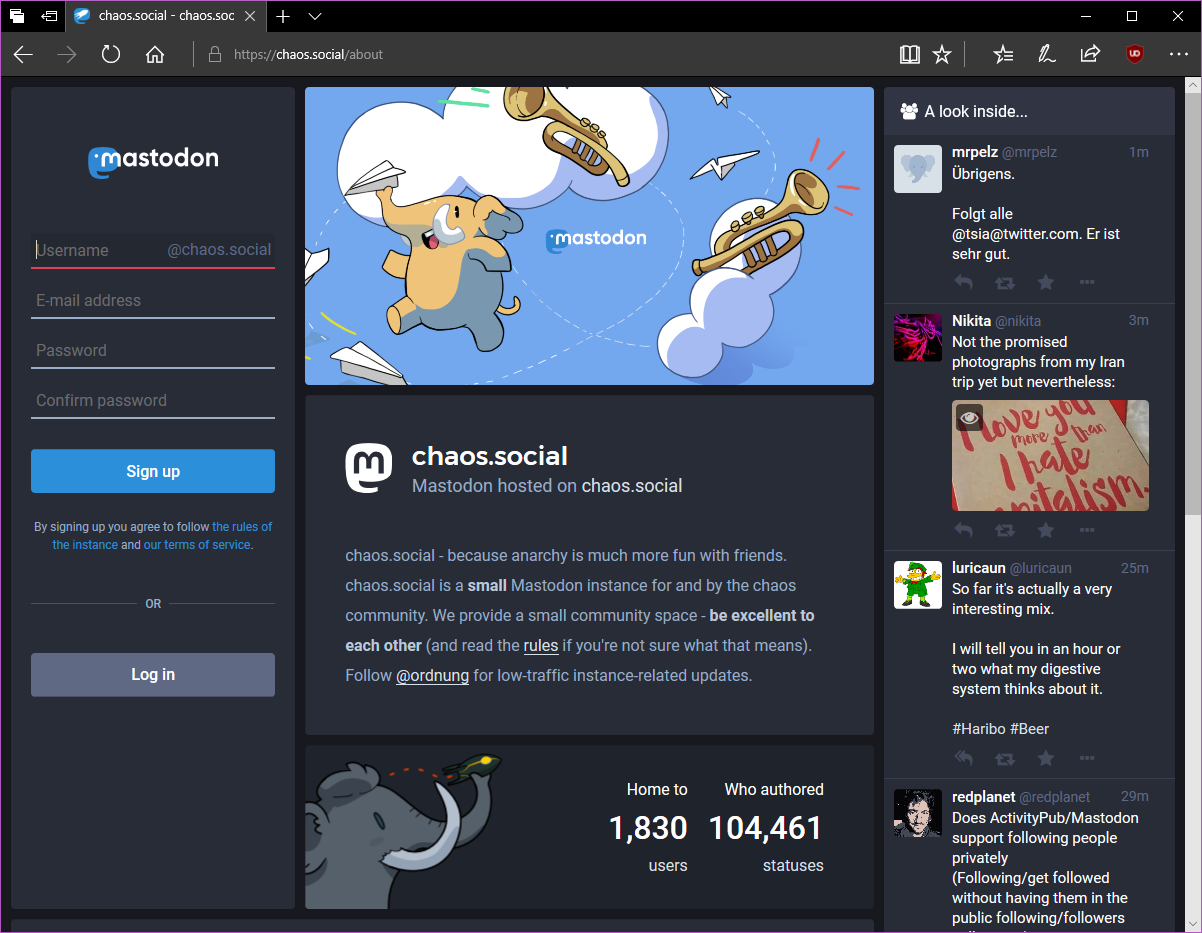
Task: Click the browser Back arrow
Action: pyautogui.click(x=23, y=55)
